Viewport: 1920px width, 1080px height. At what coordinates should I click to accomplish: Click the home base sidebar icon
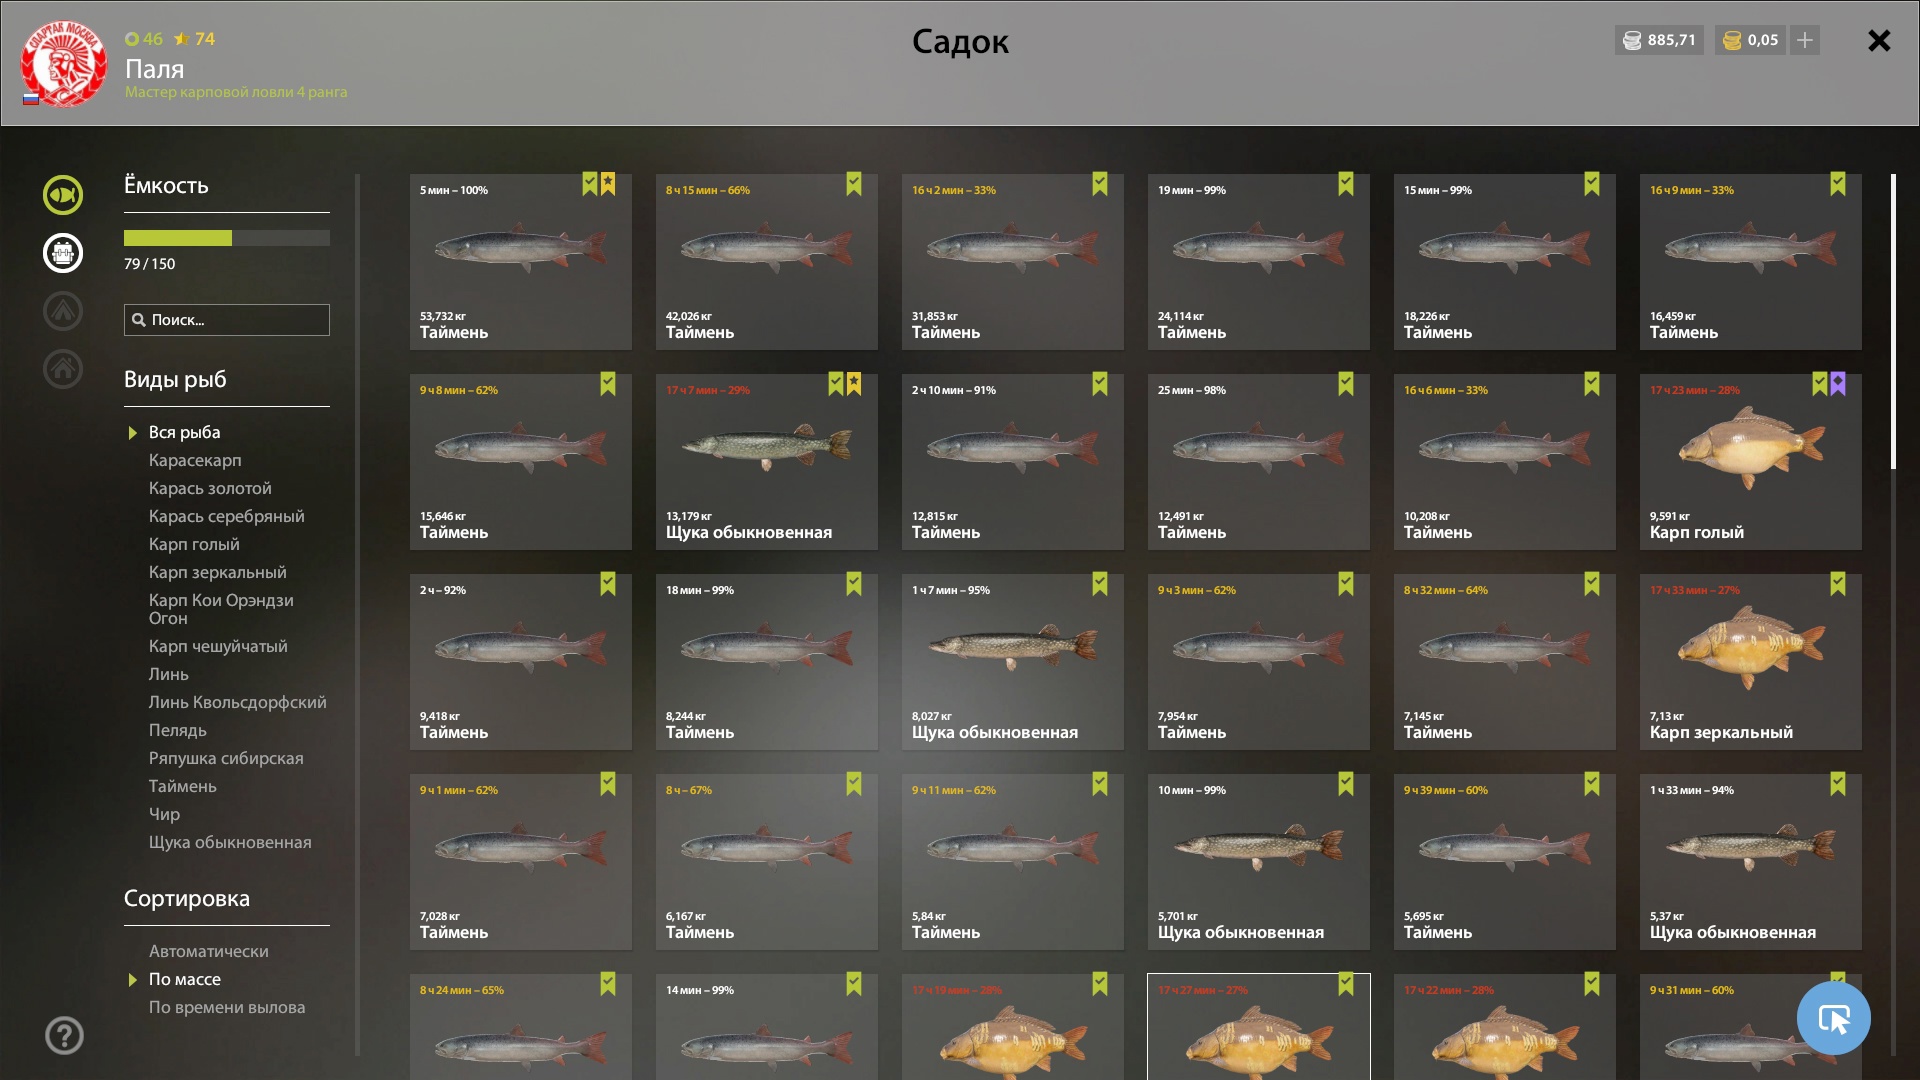tap(62, 369)
